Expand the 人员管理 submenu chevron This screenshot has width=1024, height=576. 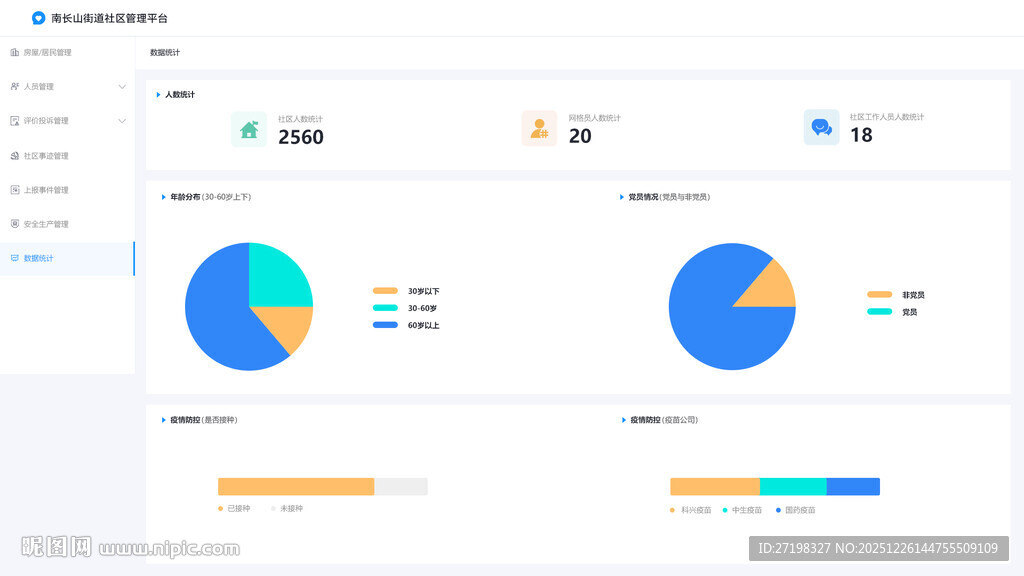point(122,87)
